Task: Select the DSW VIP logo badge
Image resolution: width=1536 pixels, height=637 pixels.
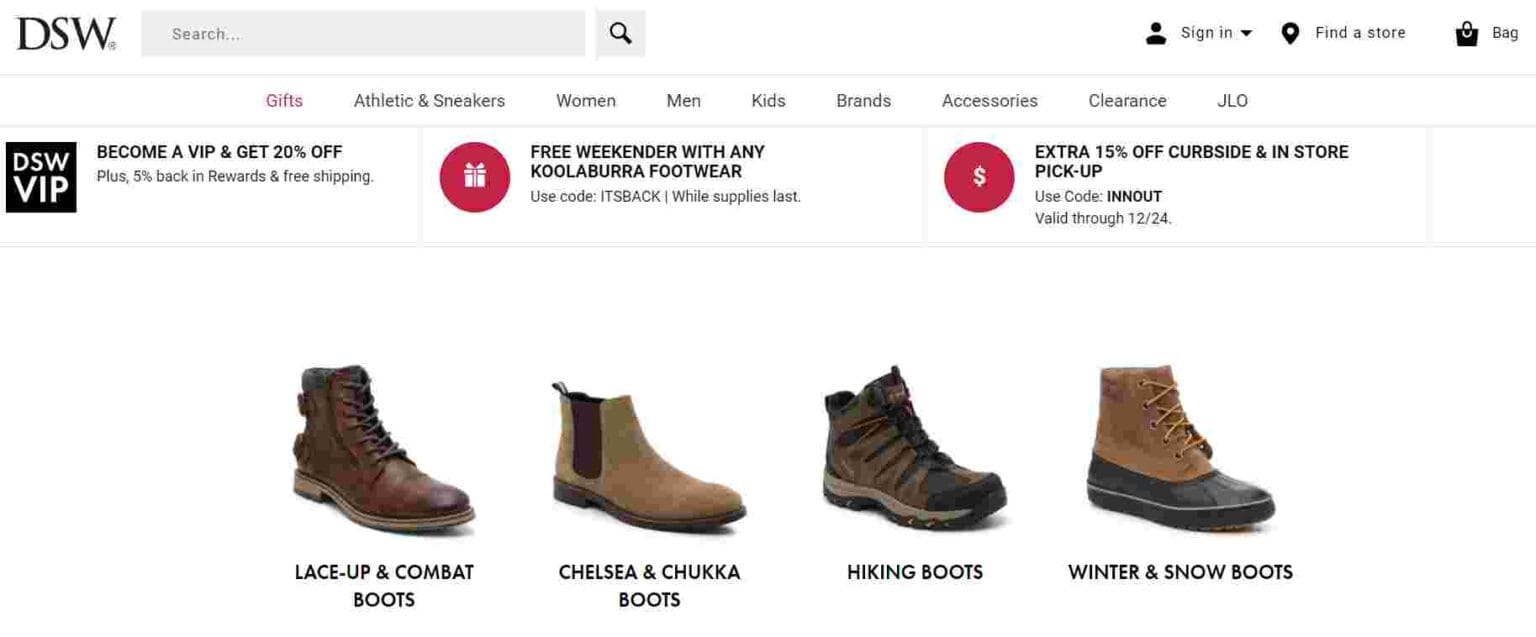Action: (41, 177)
